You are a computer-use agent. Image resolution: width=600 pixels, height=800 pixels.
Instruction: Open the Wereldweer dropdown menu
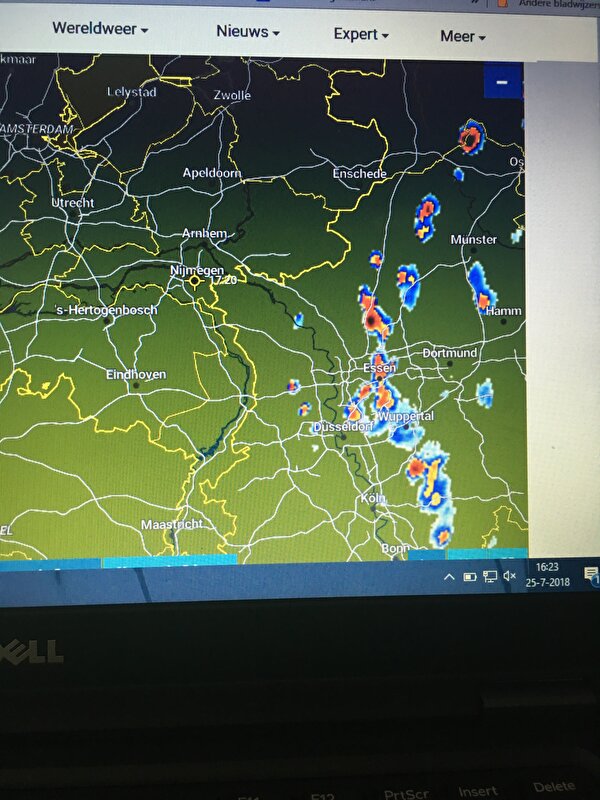coord(100,29)
